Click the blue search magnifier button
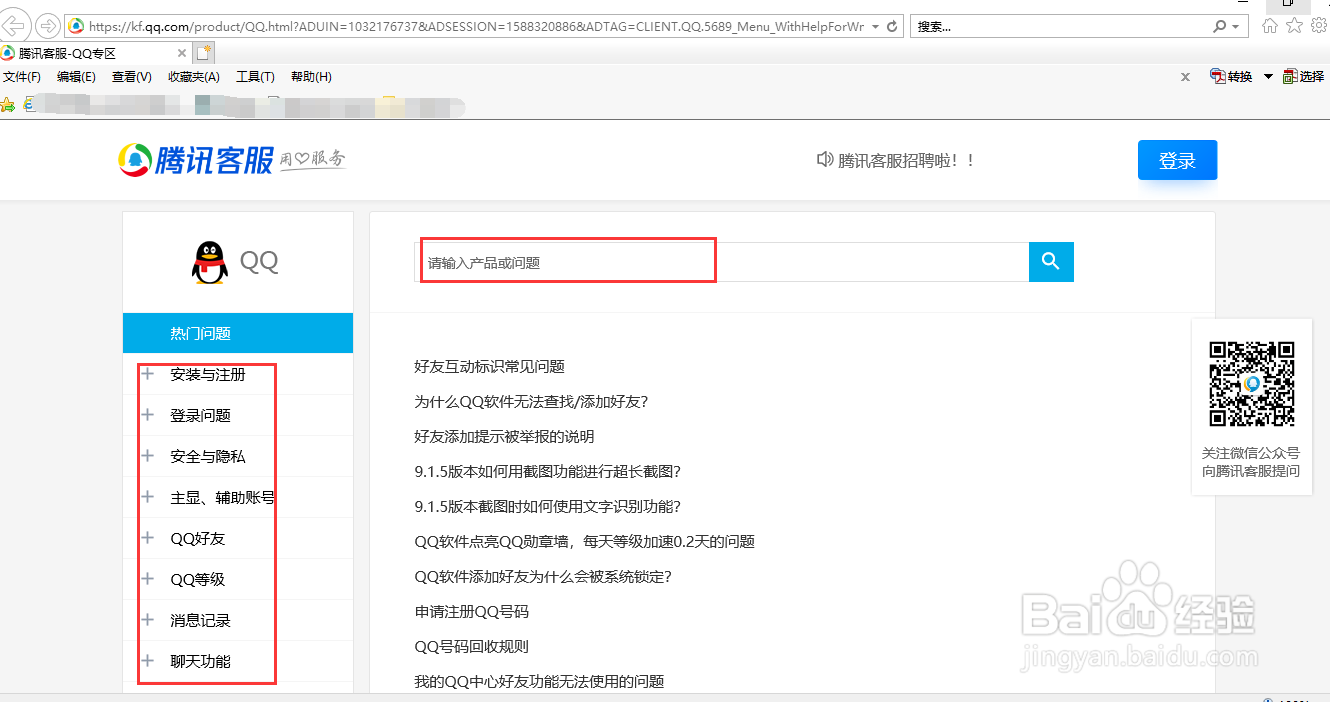This screenshot has height=702, width=1330. (1051, 262)
